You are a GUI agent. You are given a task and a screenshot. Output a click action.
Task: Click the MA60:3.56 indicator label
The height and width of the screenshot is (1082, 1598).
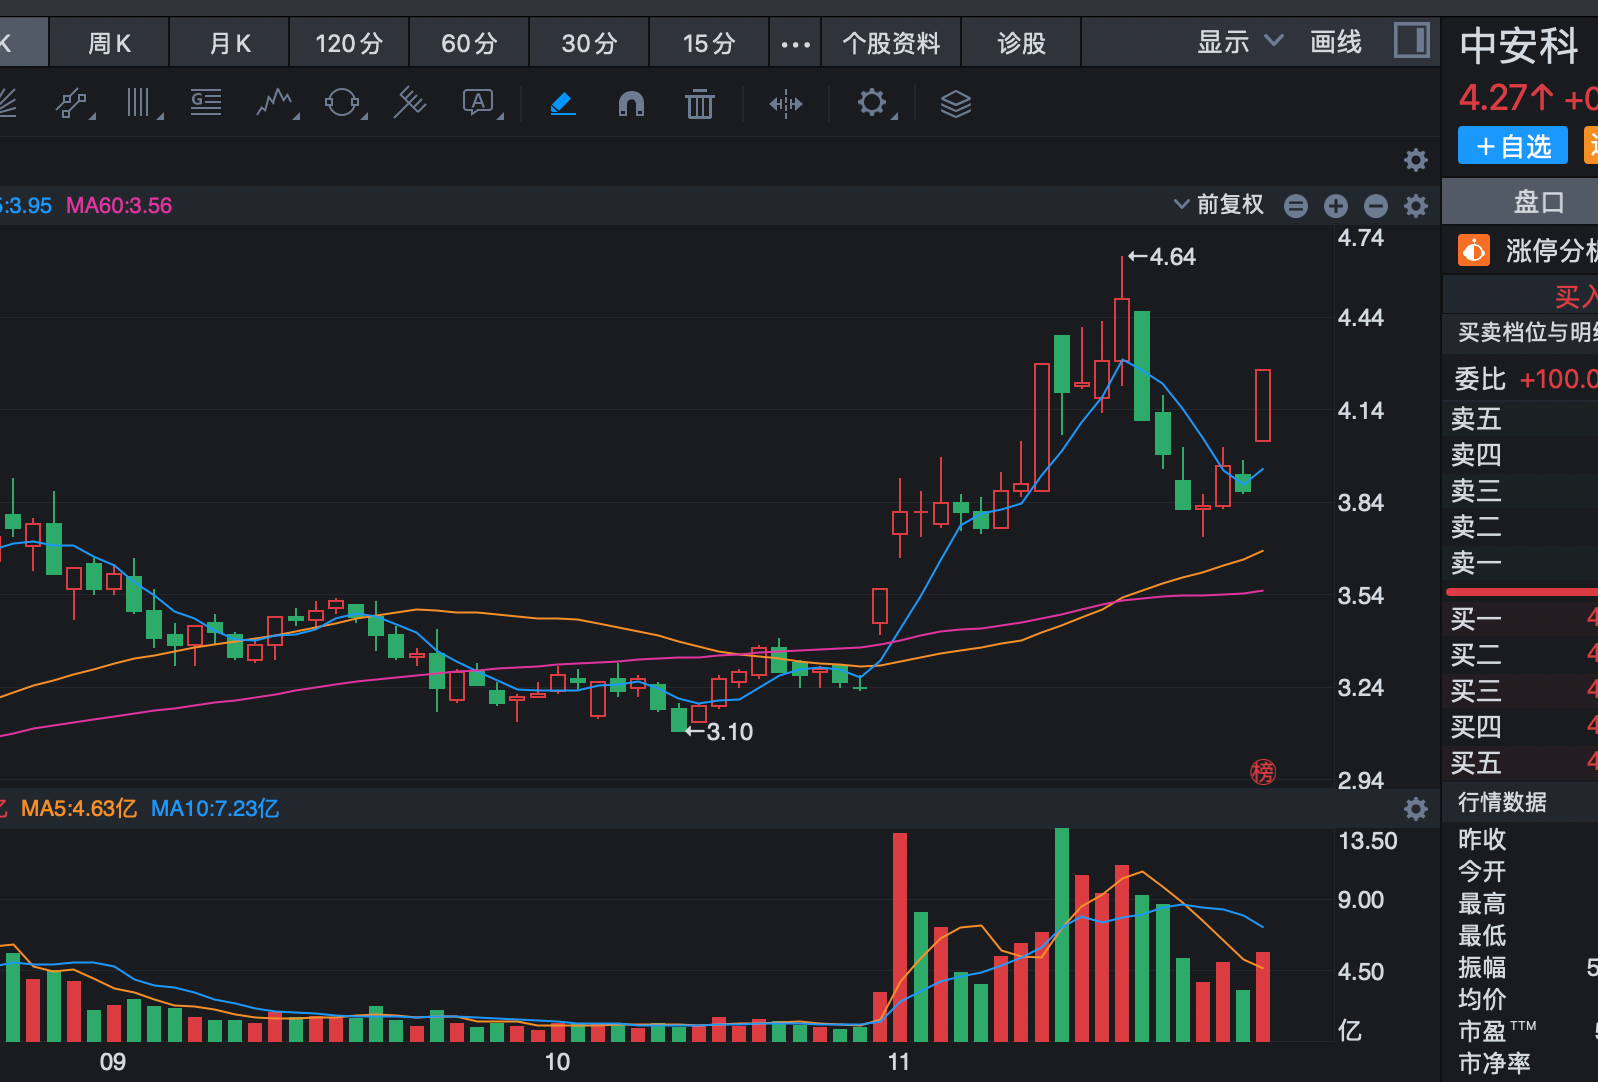click(x=119, y=205)
